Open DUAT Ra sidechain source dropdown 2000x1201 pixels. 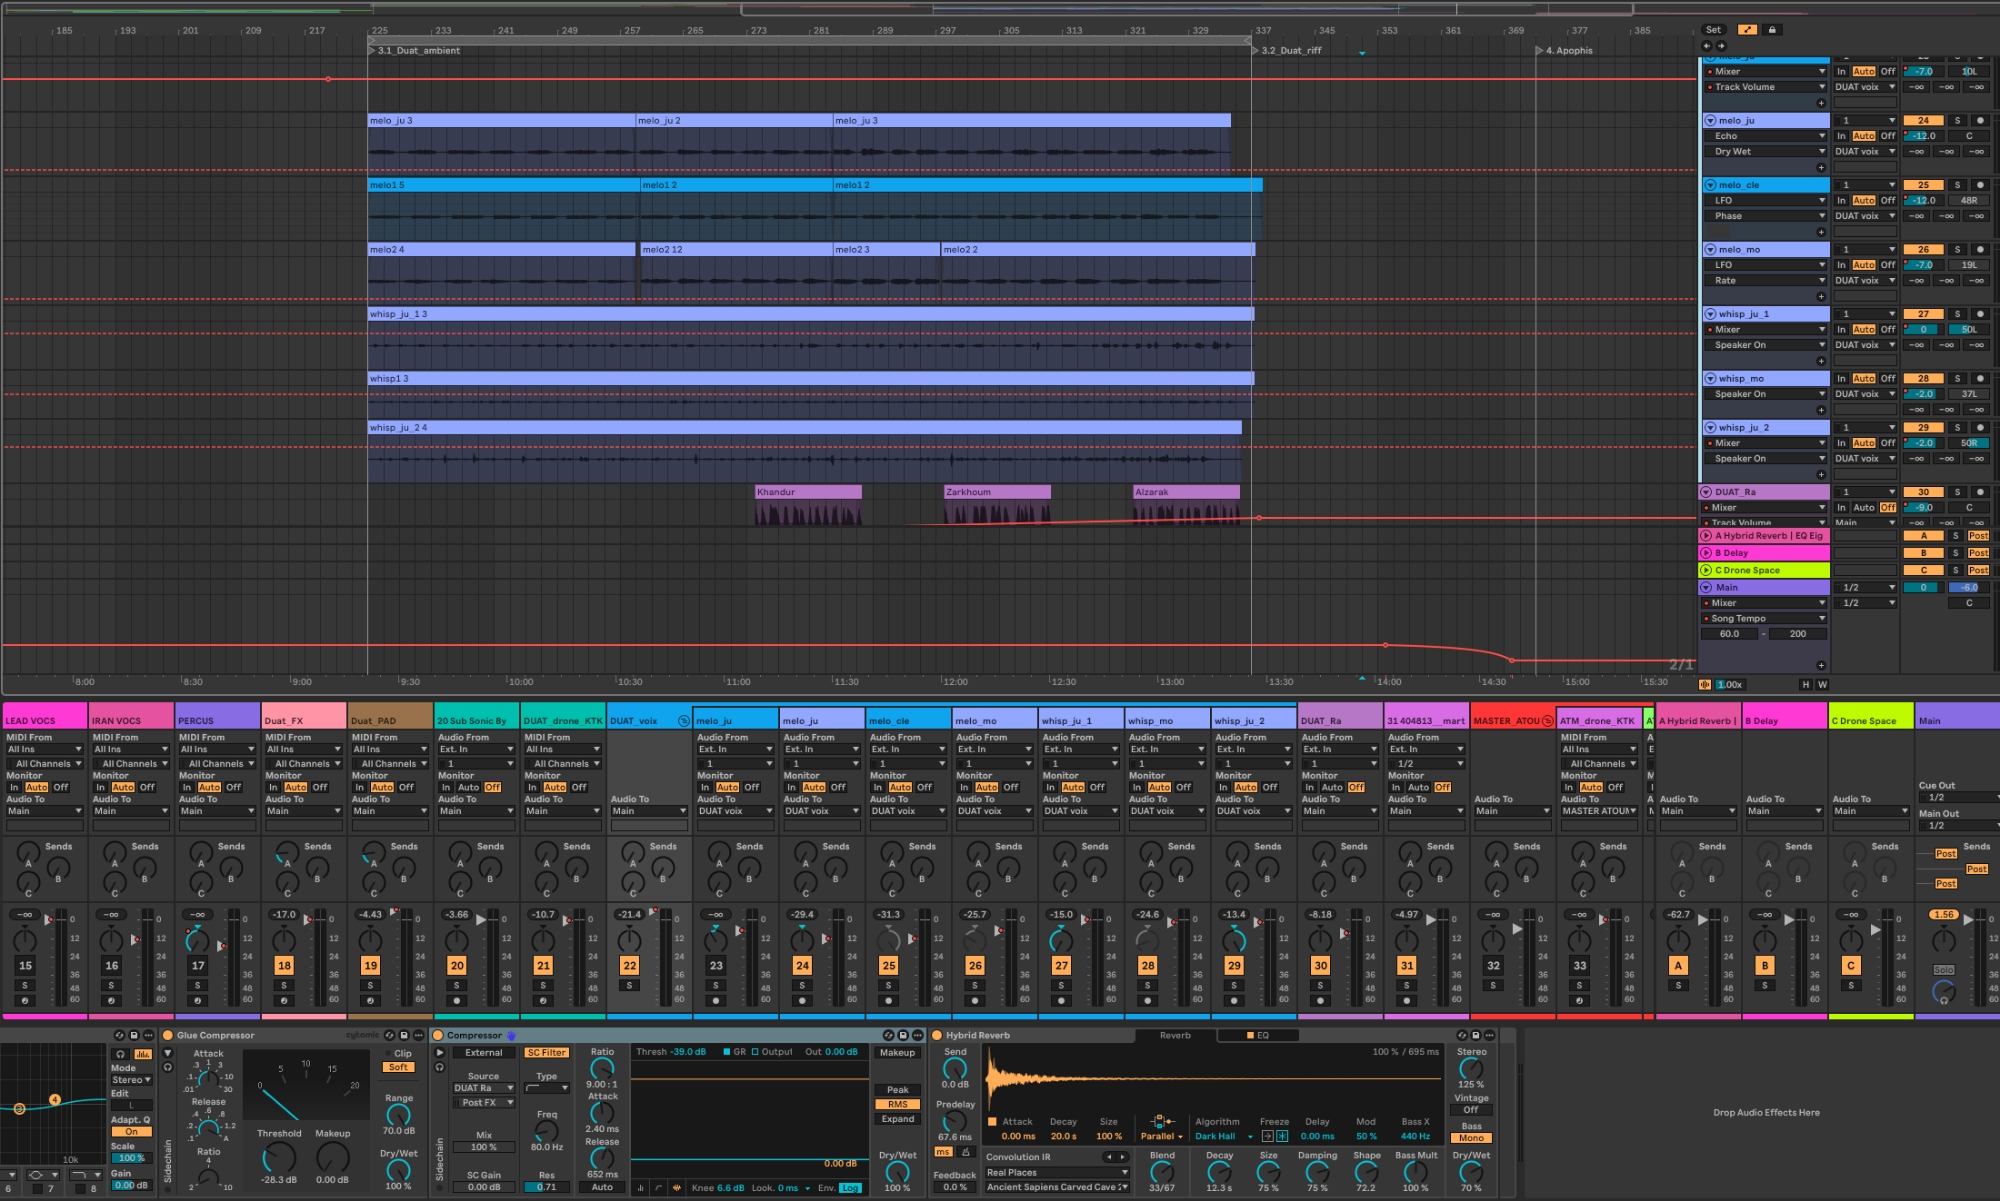[x=483, y=1088]
